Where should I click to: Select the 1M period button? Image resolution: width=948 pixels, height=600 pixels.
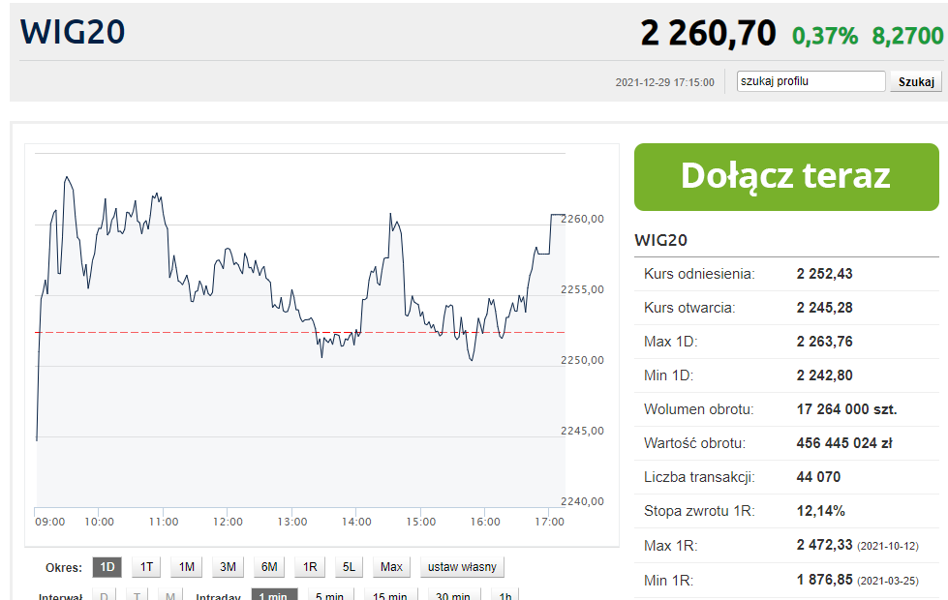click(187, 567)
